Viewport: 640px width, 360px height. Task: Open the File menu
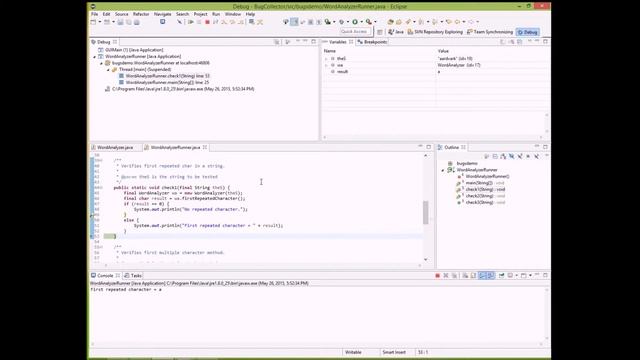click(x=94, y=14)
